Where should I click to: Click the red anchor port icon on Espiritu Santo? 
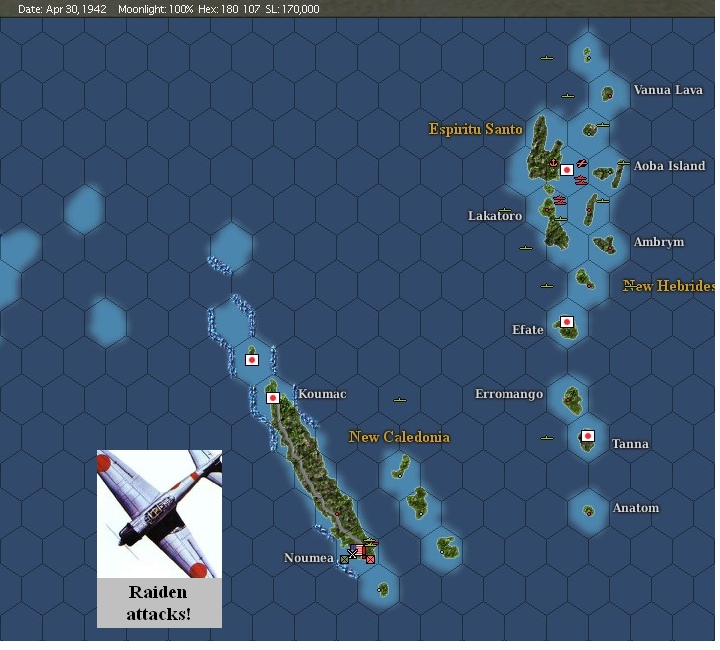click(554, 162)
